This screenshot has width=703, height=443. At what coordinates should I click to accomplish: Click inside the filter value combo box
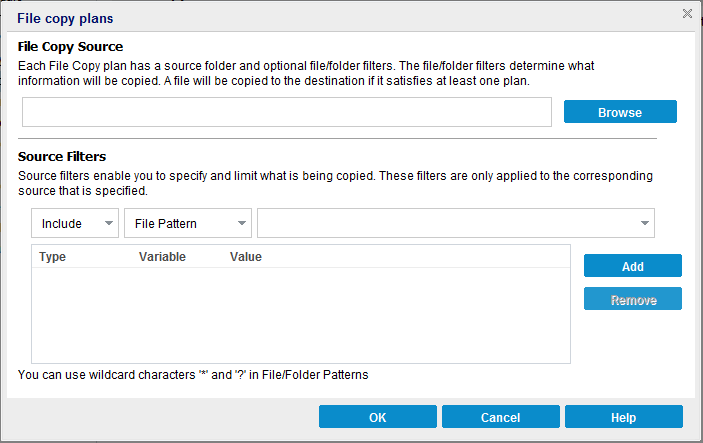[445, 223]
